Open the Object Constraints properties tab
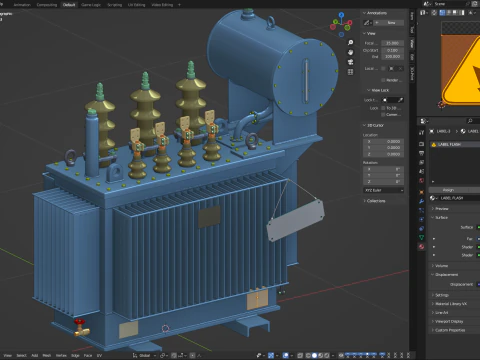This screenshot has height=360, width=480. click(x=422, y=228)
